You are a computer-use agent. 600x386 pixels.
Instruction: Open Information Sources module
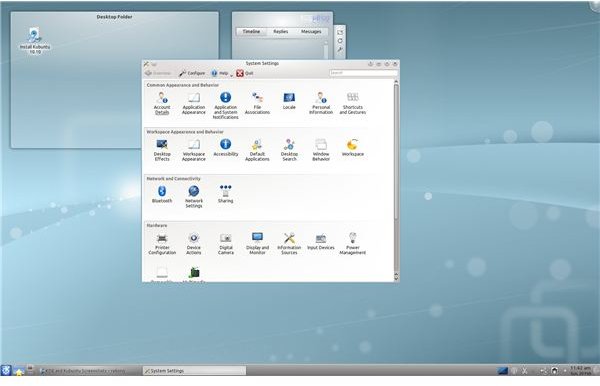coord(289,243)
